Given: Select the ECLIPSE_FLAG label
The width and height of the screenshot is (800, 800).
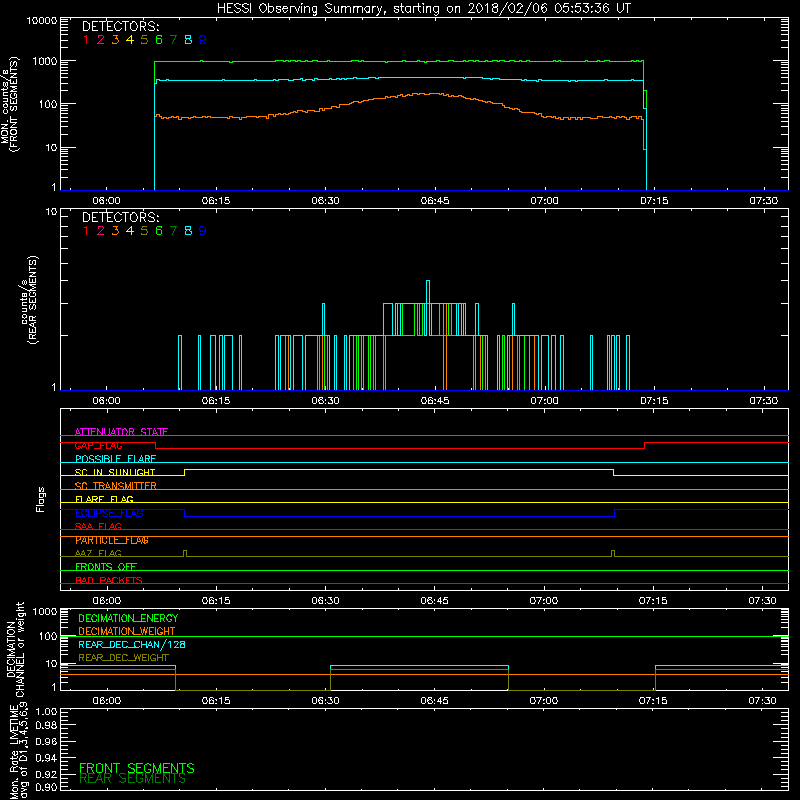Looking at the screenshot, I should tap(109, 513).
